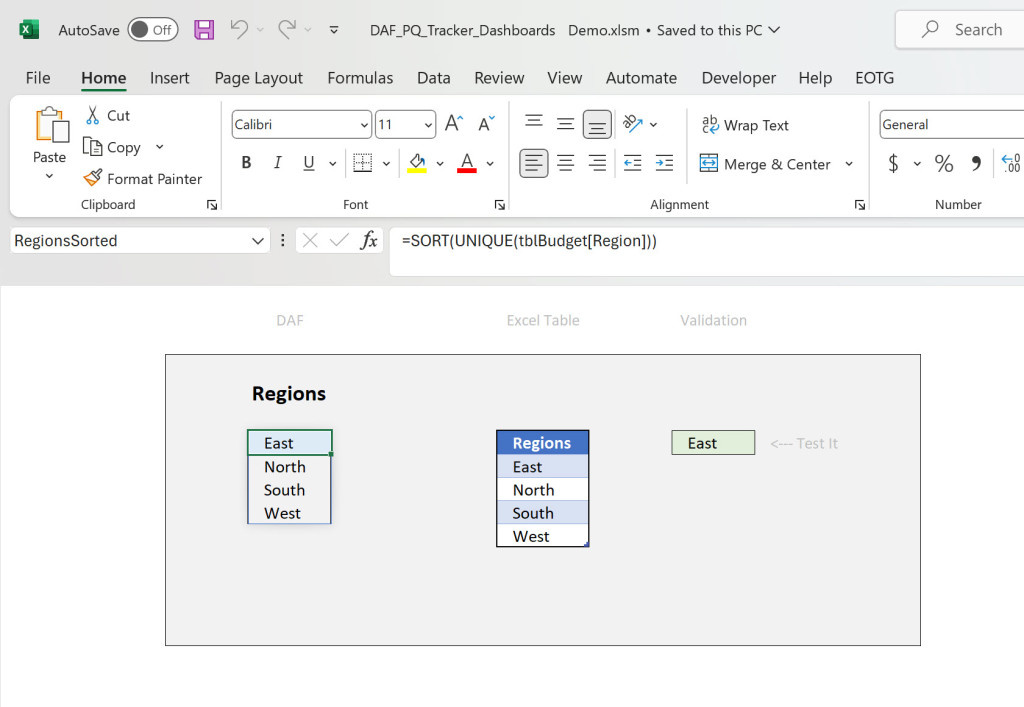The width and height of the screenshot is (1024, 707).
Task: Open the Calibri font name dropdown
Action: point(364,125)
